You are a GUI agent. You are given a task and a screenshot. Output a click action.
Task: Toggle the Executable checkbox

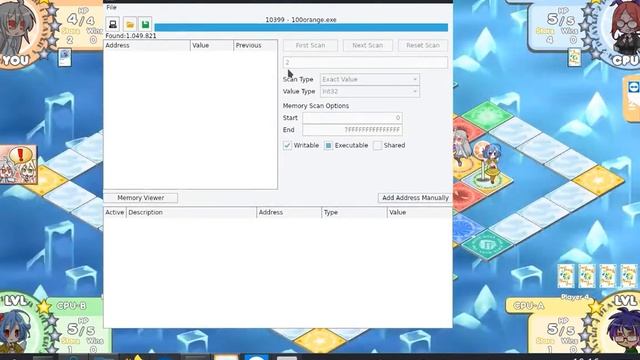(x=329, y=145)
